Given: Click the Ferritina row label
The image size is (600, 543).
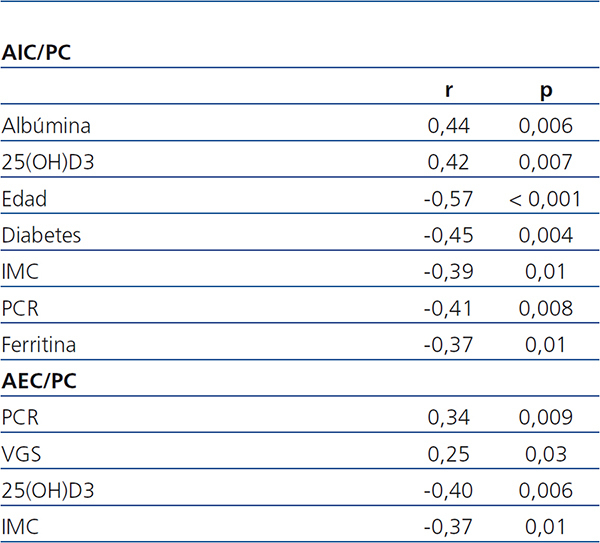Looking at the screenshot, I should point(39,344).
